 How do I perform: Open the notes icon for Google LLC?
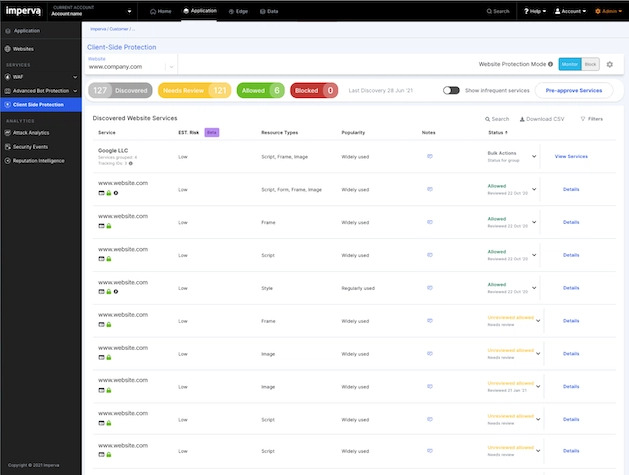click(430, 156)
